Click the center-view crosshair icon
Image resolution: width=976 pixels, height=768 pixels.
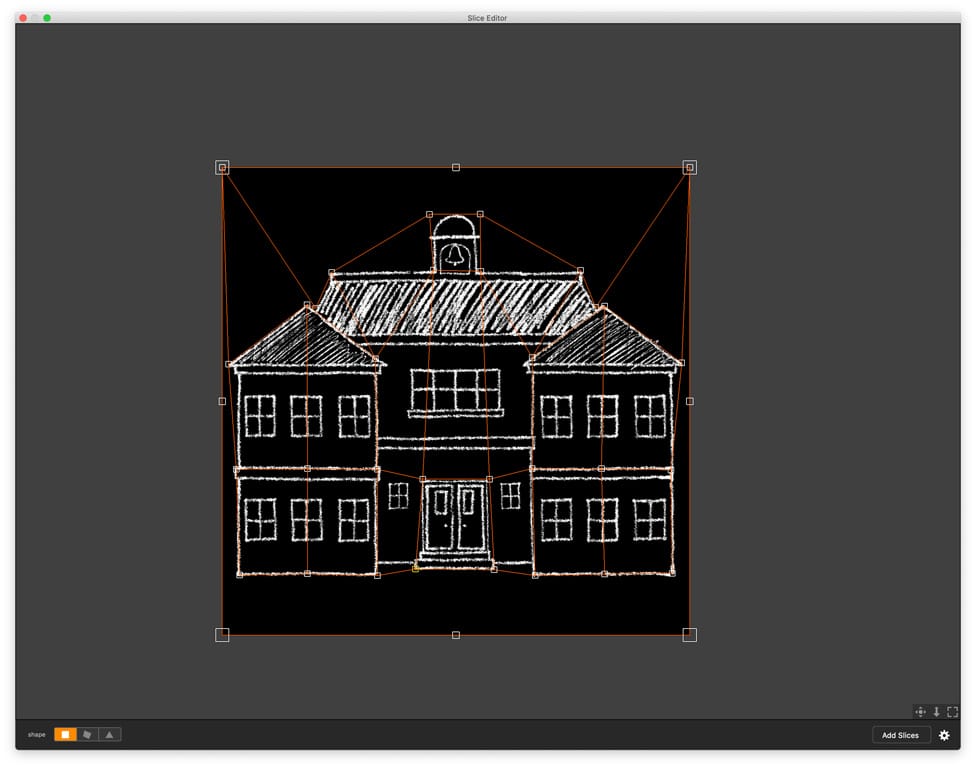pyautogui.click(x=920, y=712)
